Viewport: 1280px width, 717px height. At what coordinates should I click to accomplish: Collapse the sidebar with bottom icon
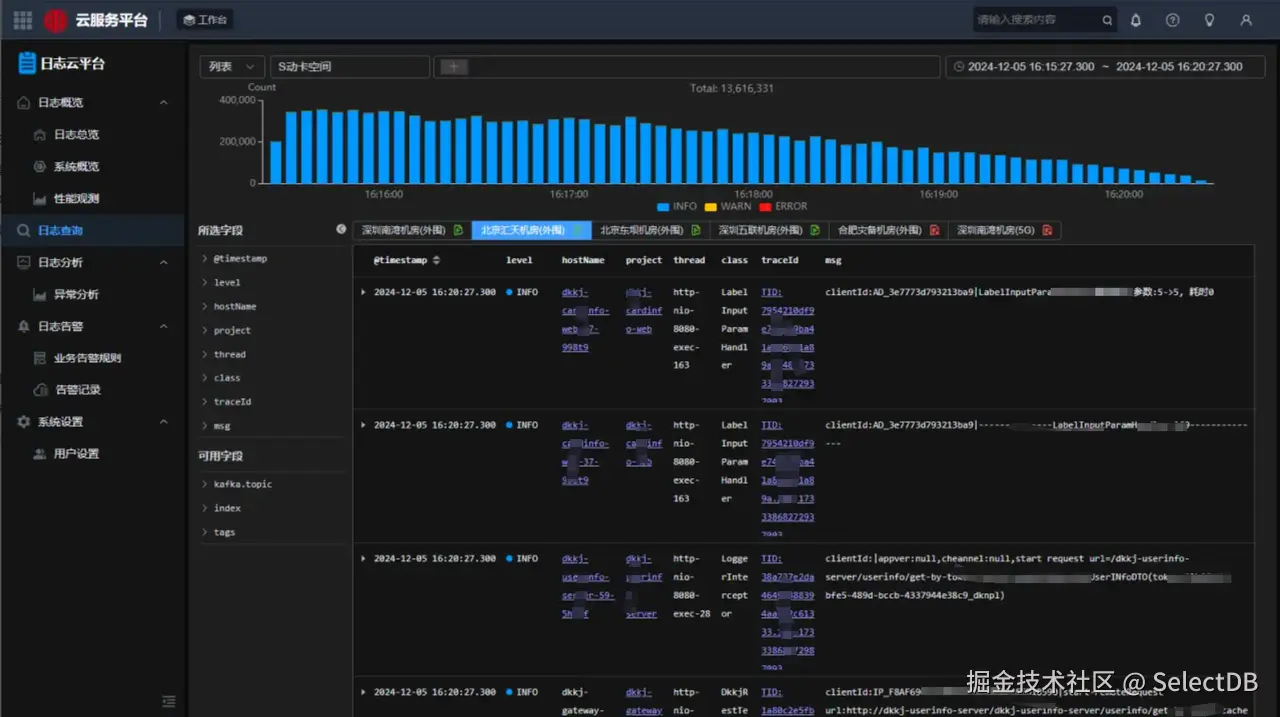(169, 702)
